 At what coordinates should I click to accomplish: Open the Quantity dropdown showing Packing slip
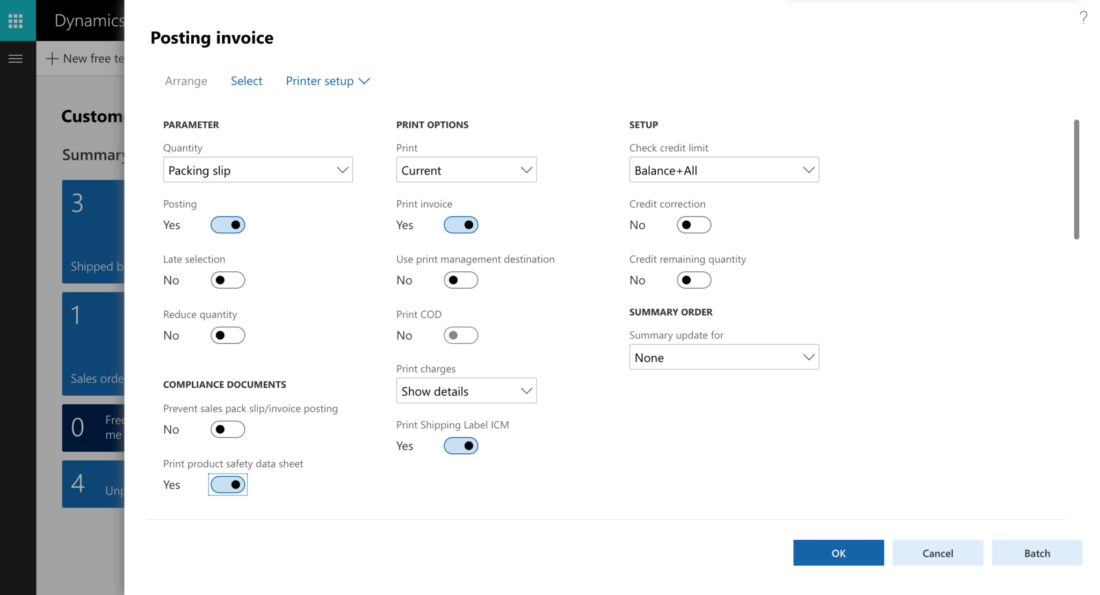click(258, 171)
